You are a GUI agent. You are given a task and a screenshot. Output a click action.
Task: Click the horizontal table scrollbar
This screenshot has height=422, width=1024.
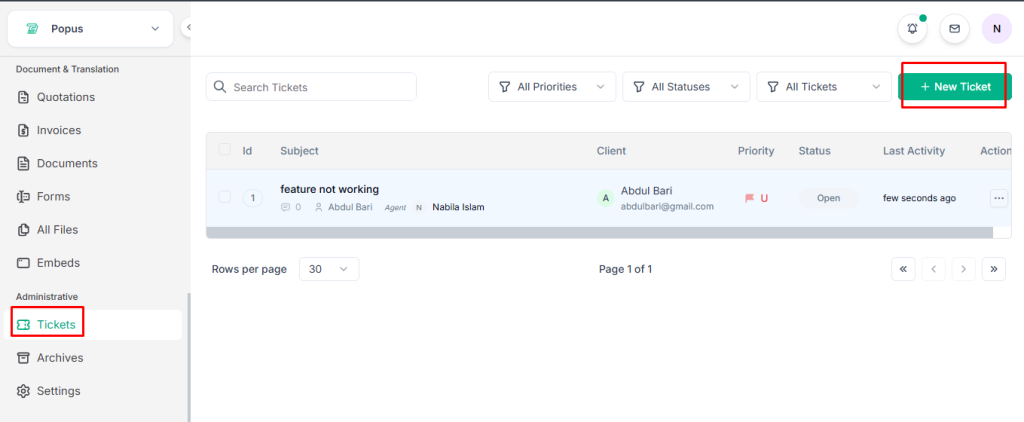pyautogui.click(x=600, y=233)
